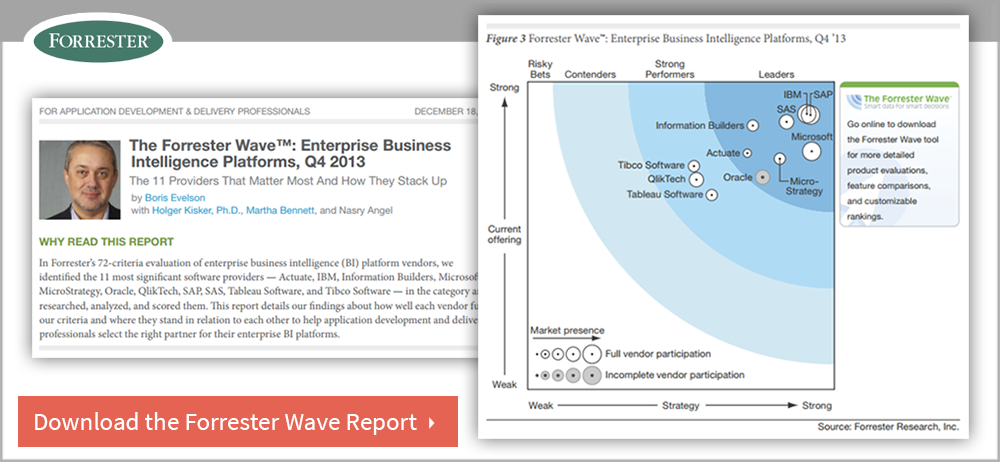1000x462 pixels.
Task: Click the largest full participation legend circle
Action: (592, 354)
